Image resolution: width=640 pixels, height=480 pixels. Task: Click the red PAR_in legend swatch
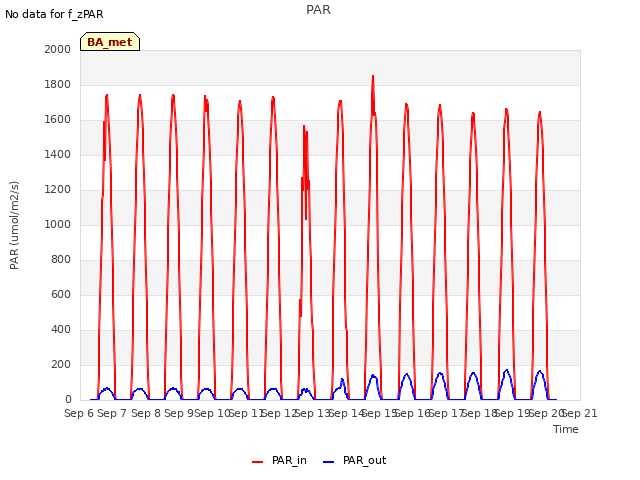(x=258, y=462)
